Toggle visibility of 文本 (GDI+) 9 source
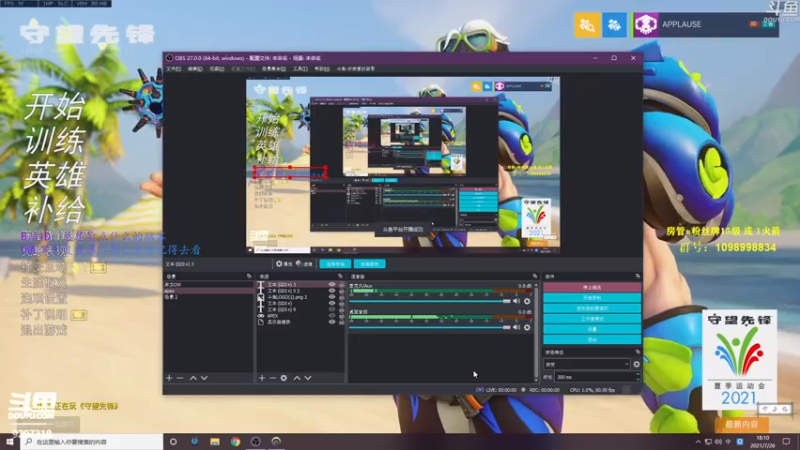 (x=332, y=310)
